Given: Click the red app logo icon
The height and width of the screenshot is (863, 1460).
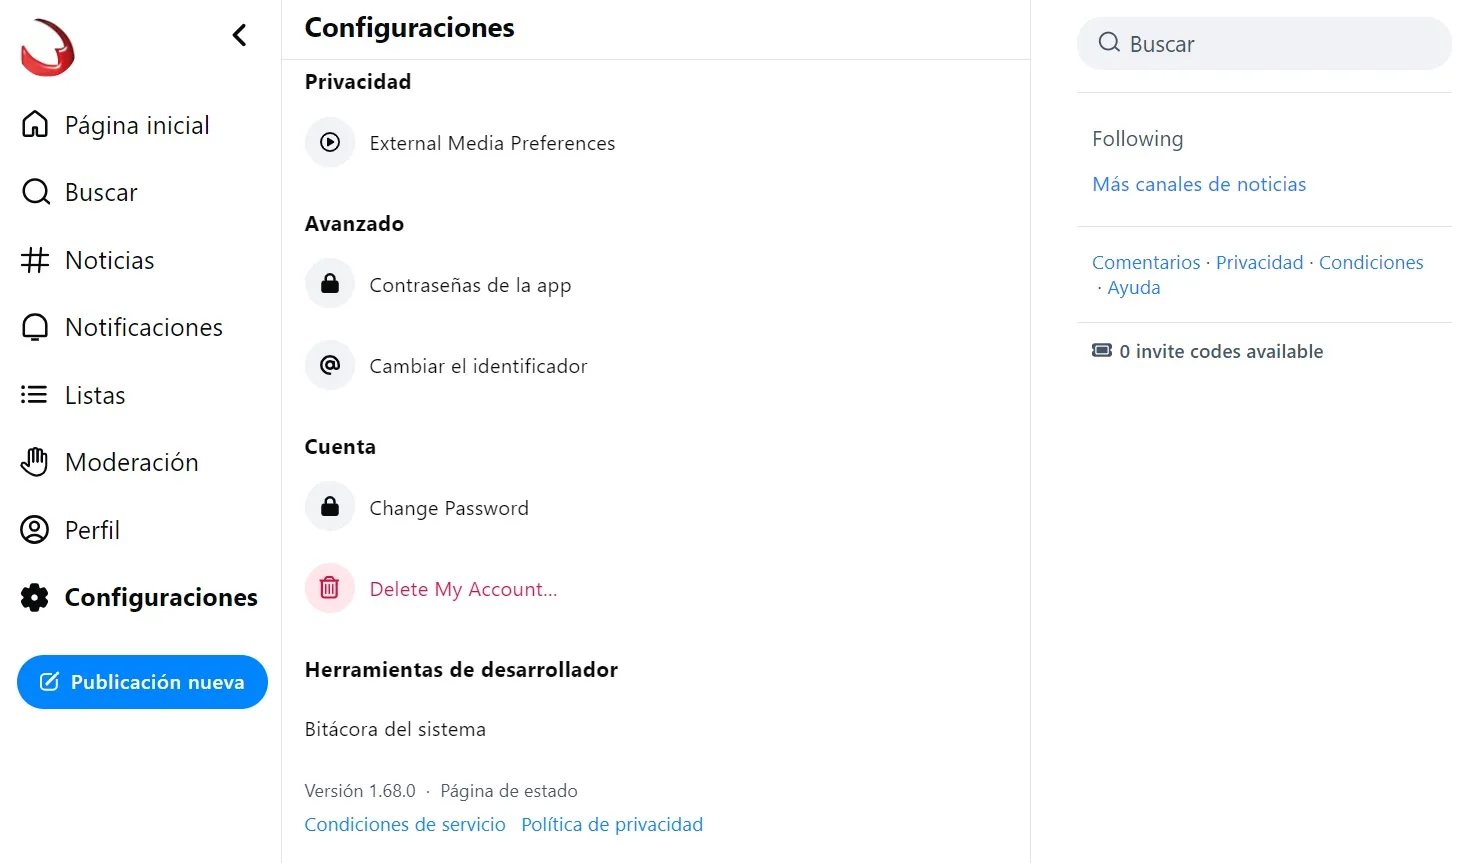Looking at the screenshot, I should [48, 48].
